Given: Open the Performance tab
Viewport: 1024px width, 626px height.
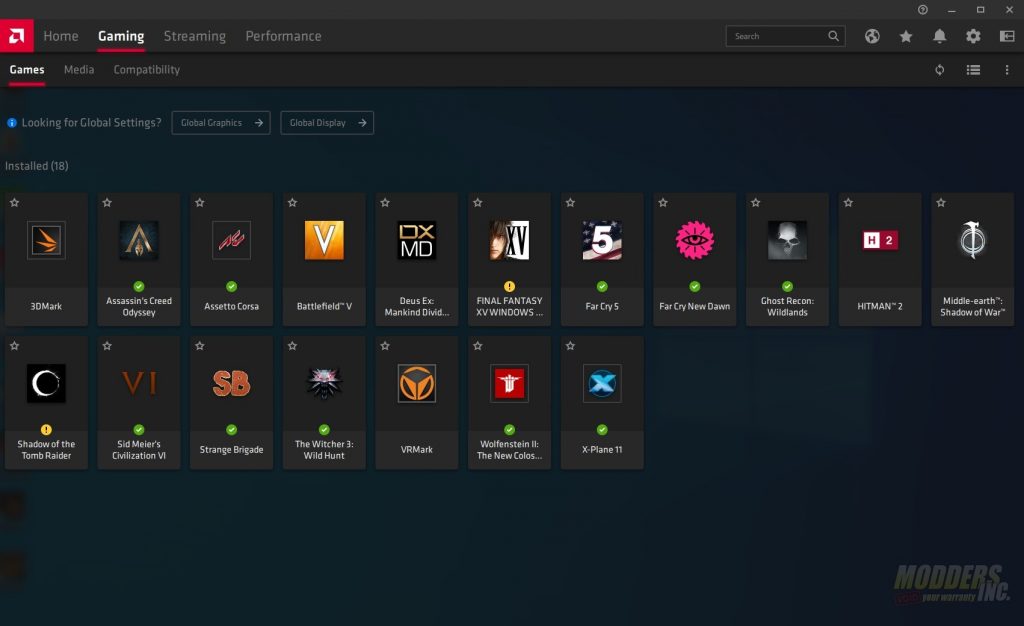Looking at the screenshot, I should click(x=283, y=36).
